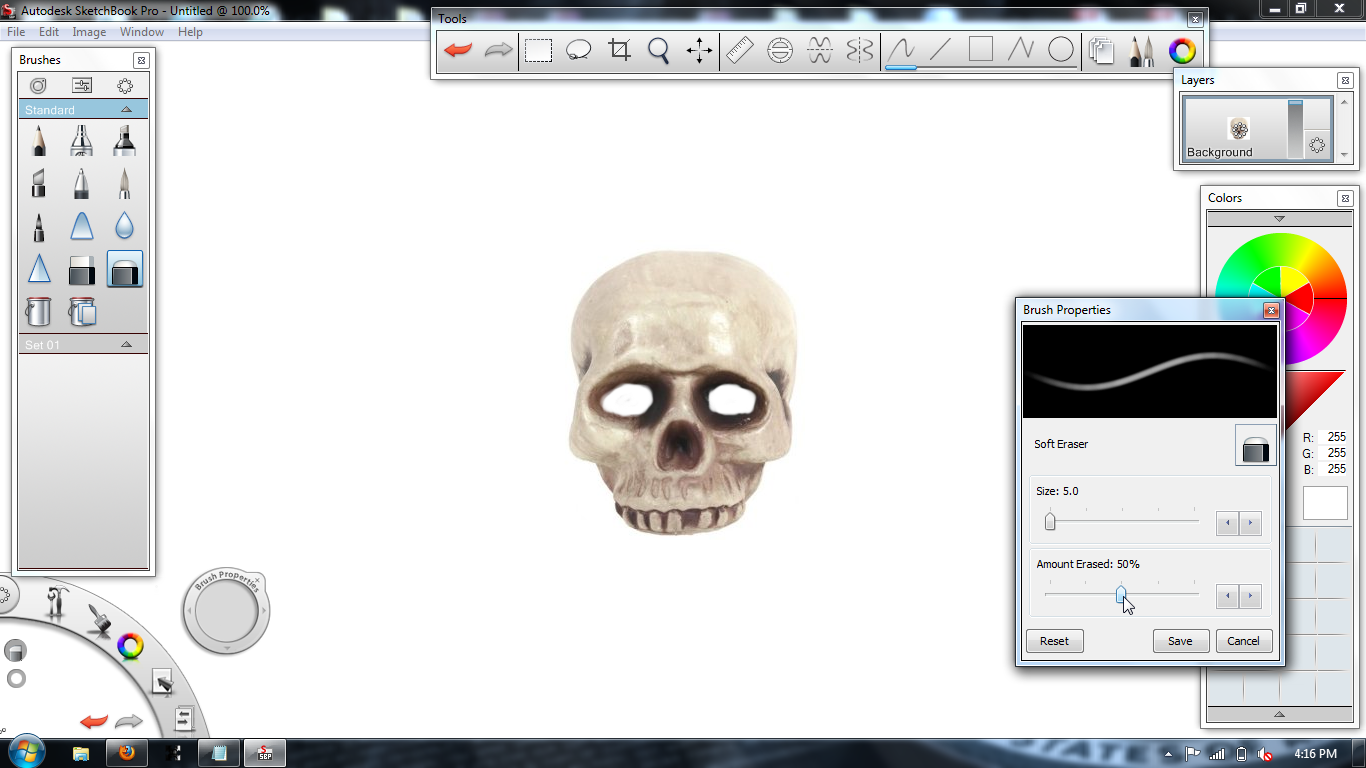The width and height of the screenshot is (1366, 768).
Task: Turn on vertical symmetry in Tools
Action: tap(860, 50)
